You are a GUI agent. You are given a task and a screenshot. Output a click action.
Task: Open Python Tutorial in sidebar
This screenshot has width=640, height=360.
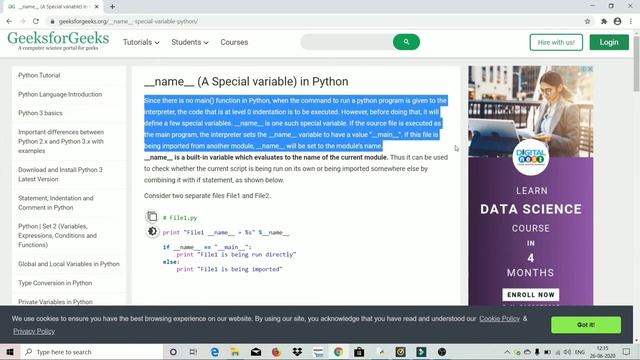(39, 75)
